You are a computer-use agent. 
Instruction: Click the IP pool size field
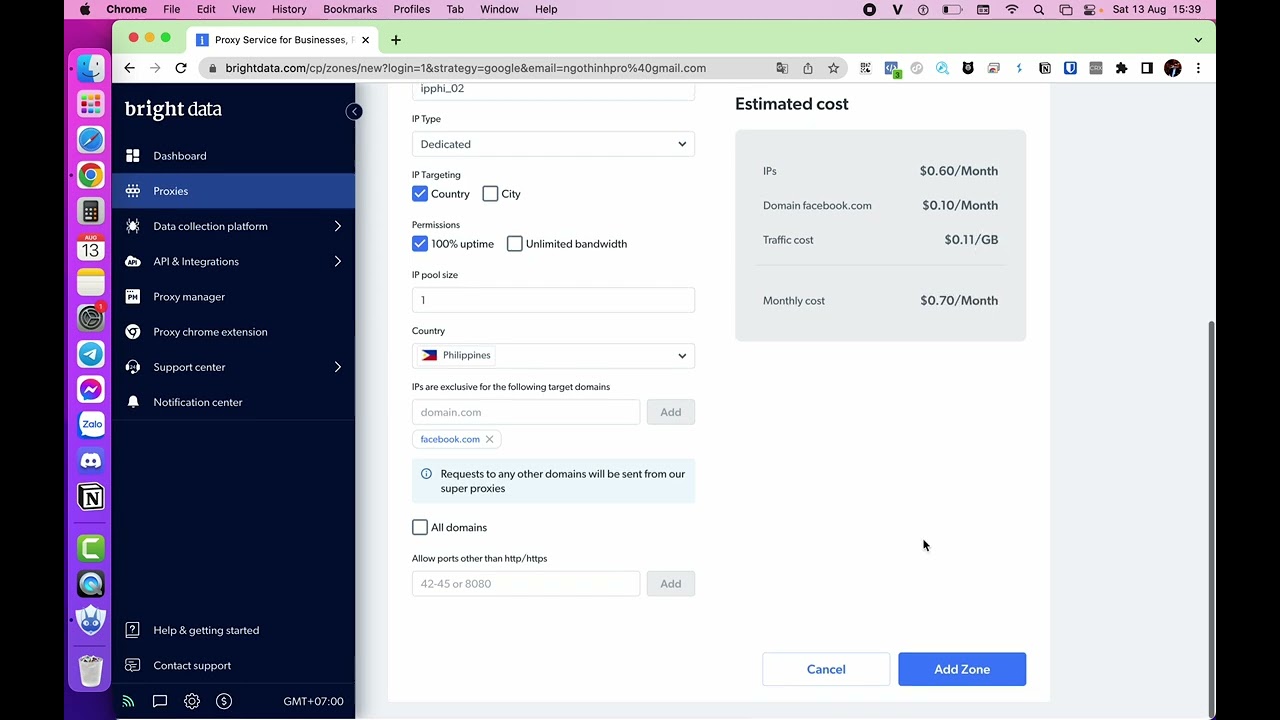pos(553,300)
